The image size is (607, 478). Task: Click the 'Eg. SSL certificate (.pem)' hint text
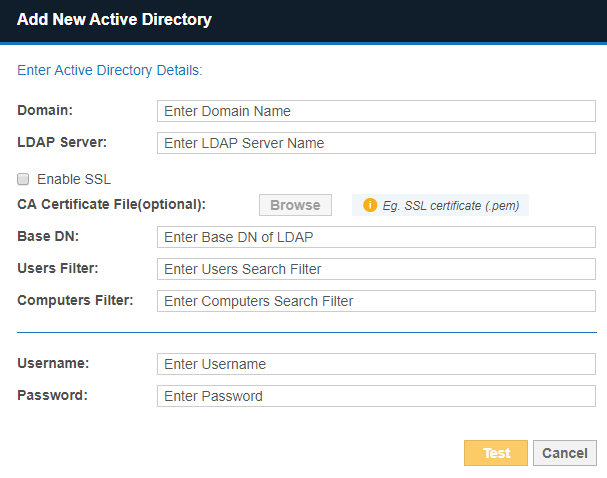[x=451, y=205]
